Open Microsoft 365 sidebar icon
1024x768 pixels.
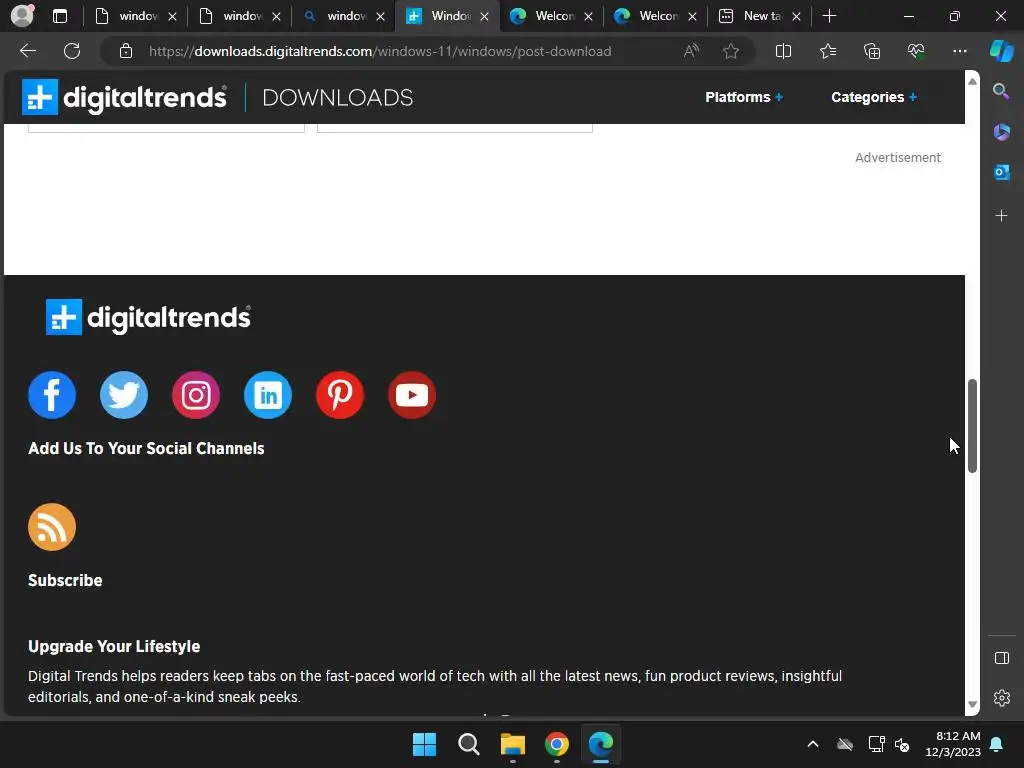click(1001, 132)
